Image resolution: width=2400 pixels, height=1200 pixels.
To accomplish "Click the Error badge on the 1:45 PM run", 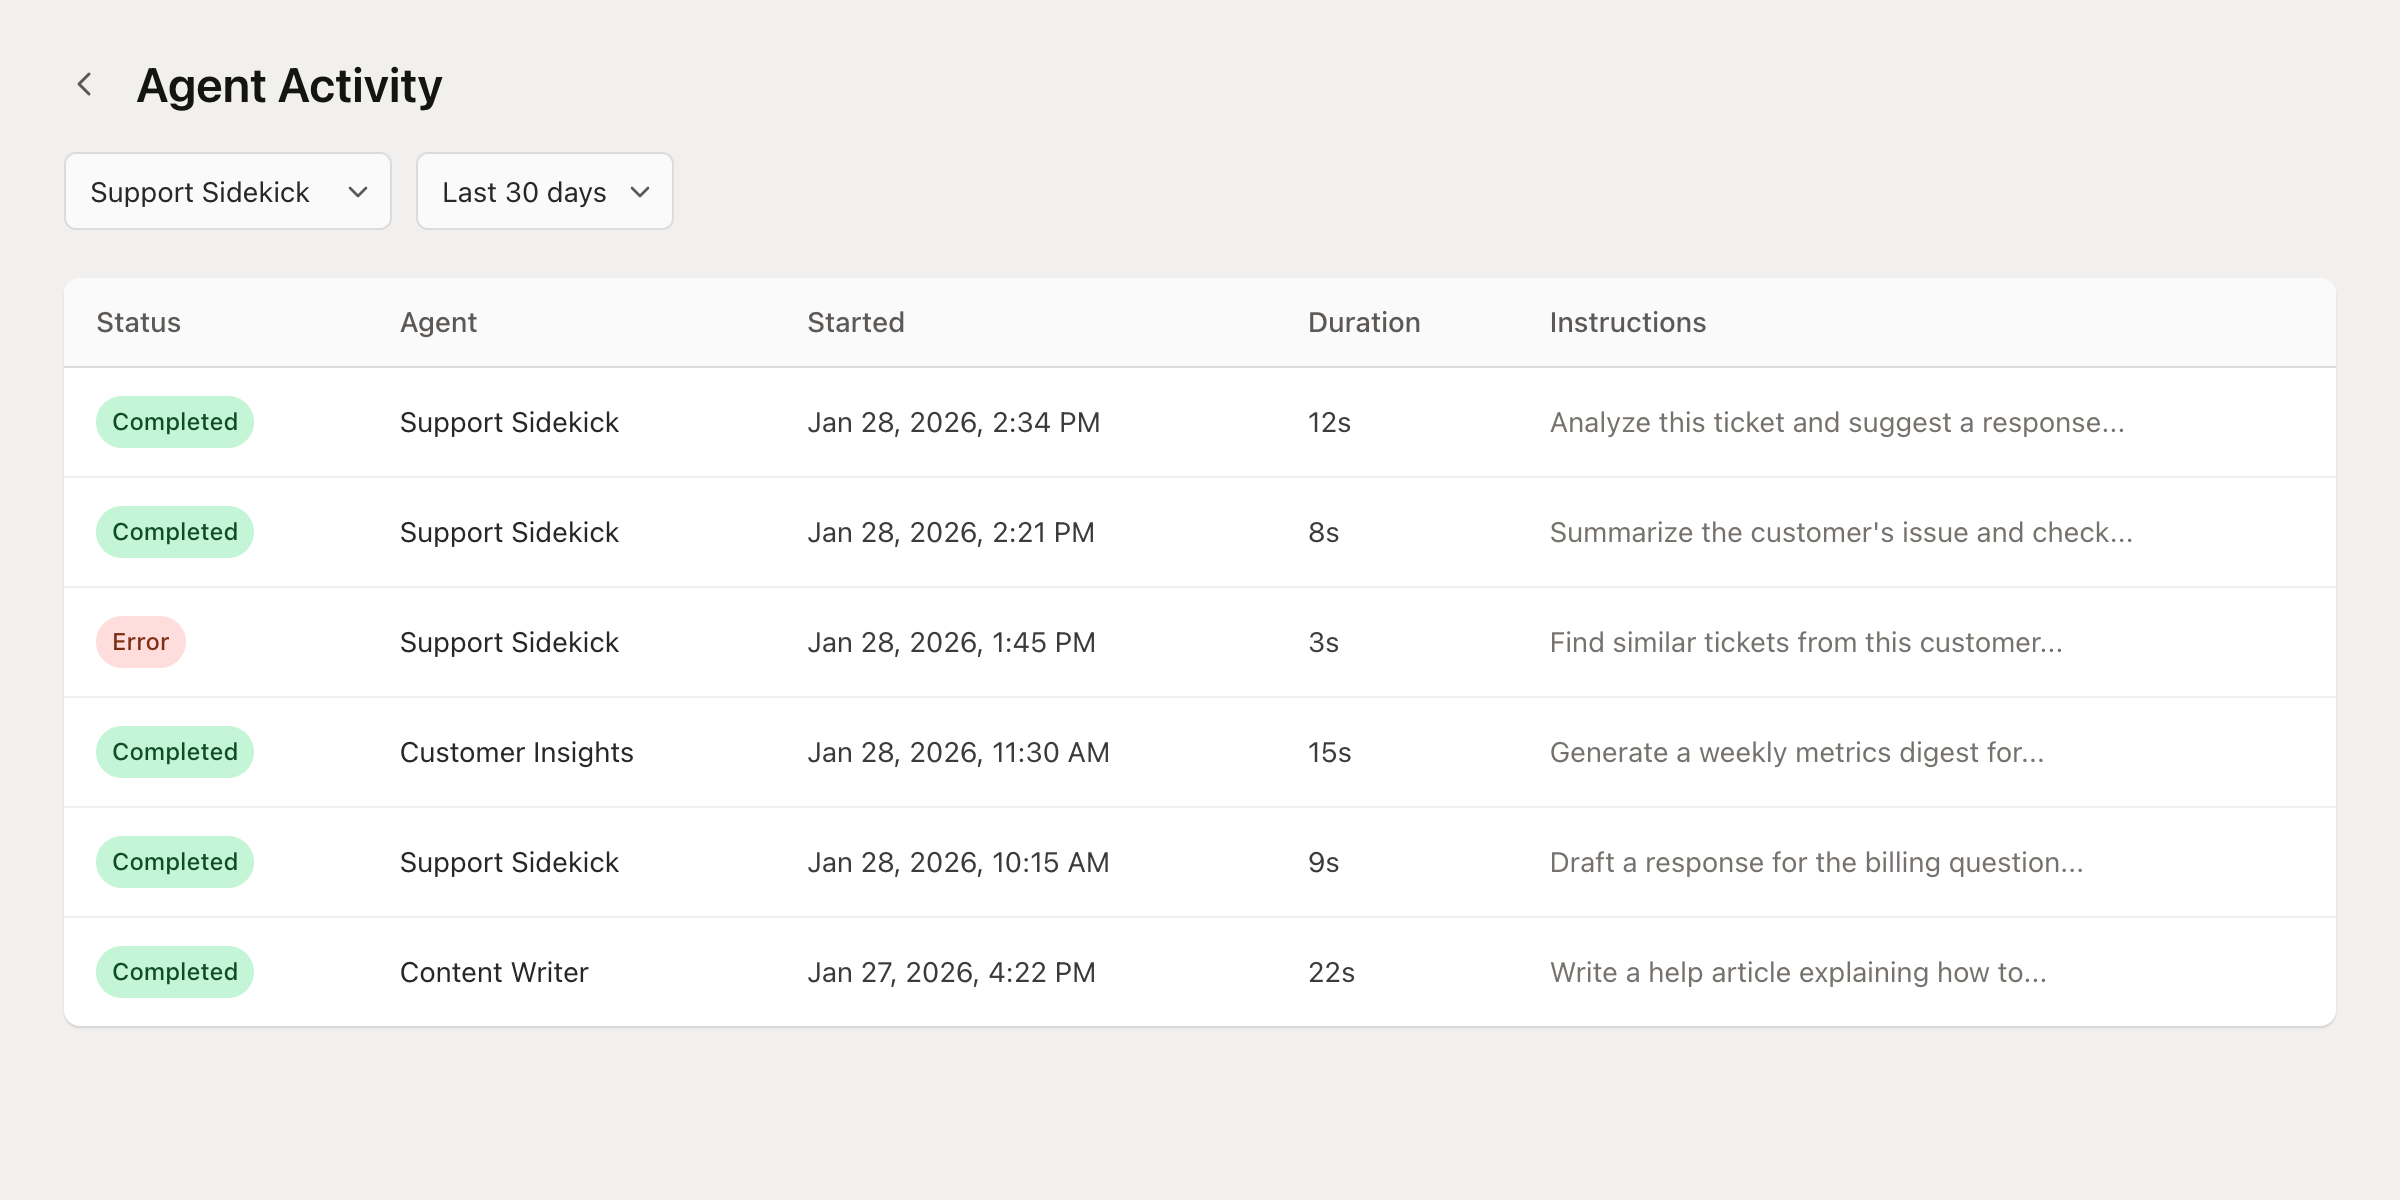I will 140,641.
